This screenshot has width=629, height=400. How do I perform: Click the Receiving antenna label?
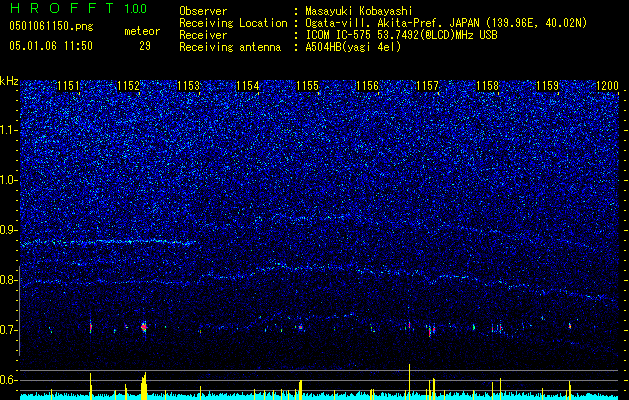pyautogui.click(x=230, y=47)
